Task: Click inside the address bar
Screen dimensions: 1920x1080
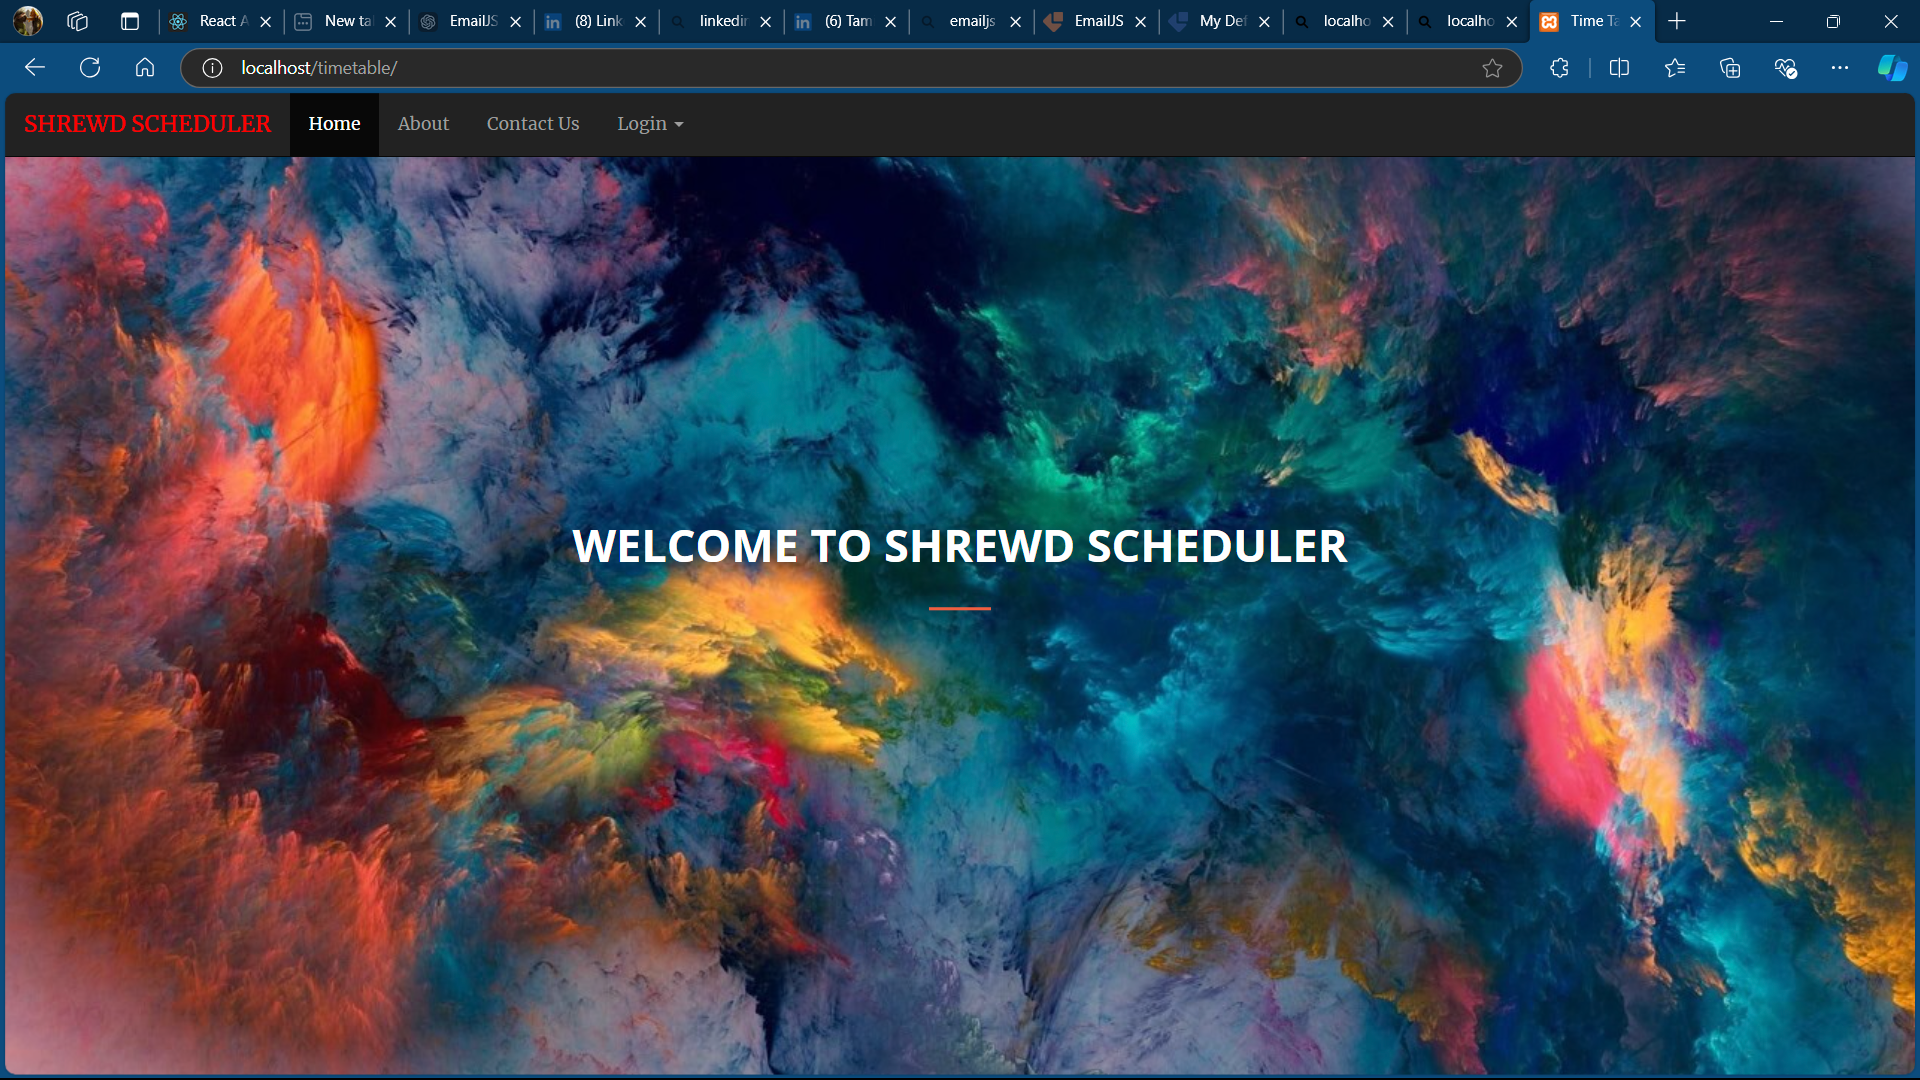Action: 700,68
